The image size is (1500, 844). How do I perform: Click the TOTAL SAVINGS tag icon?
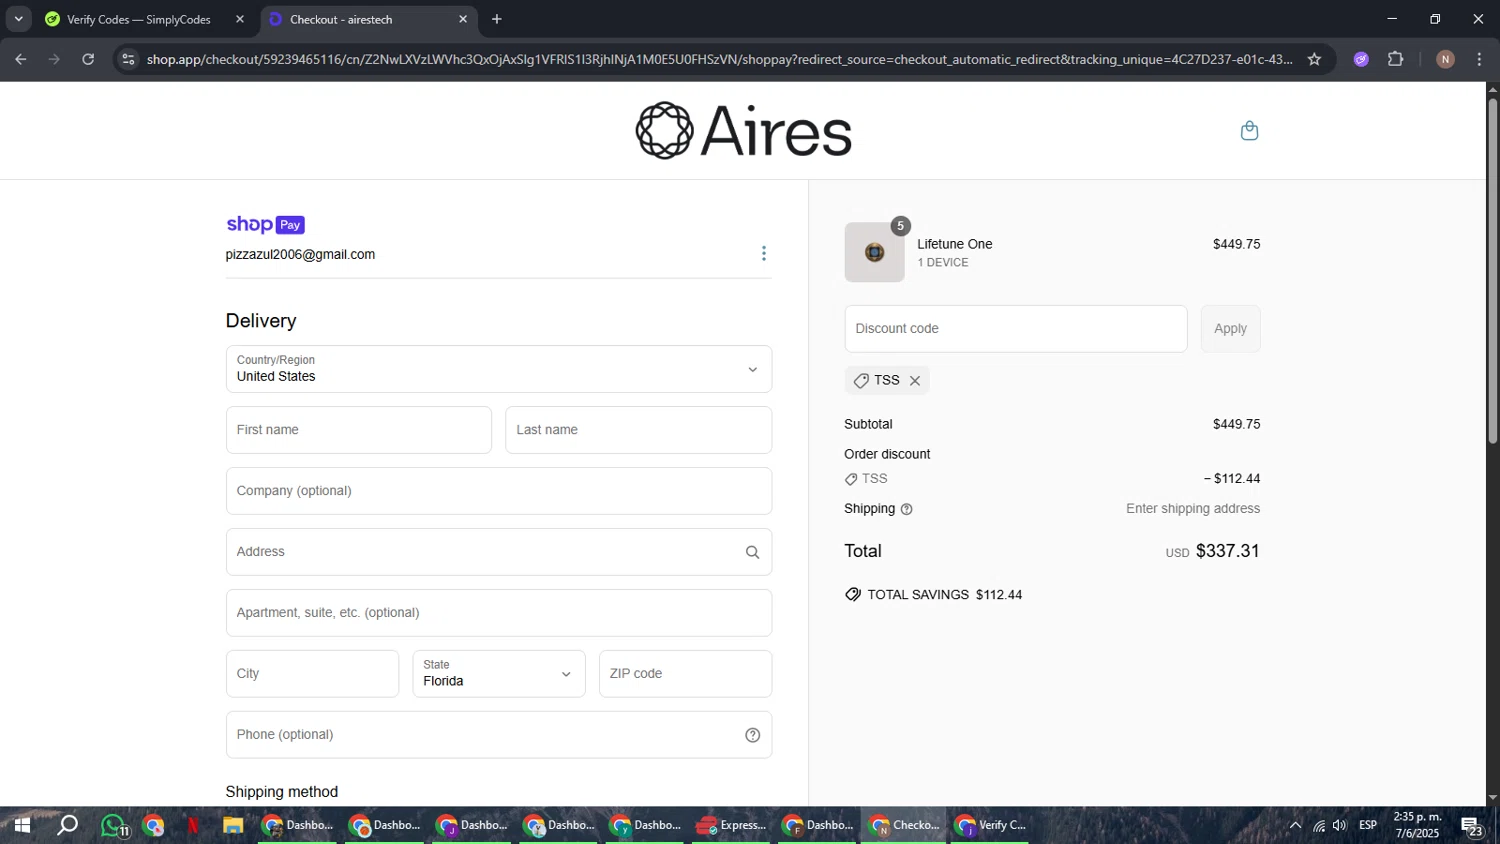pos(853,595)
